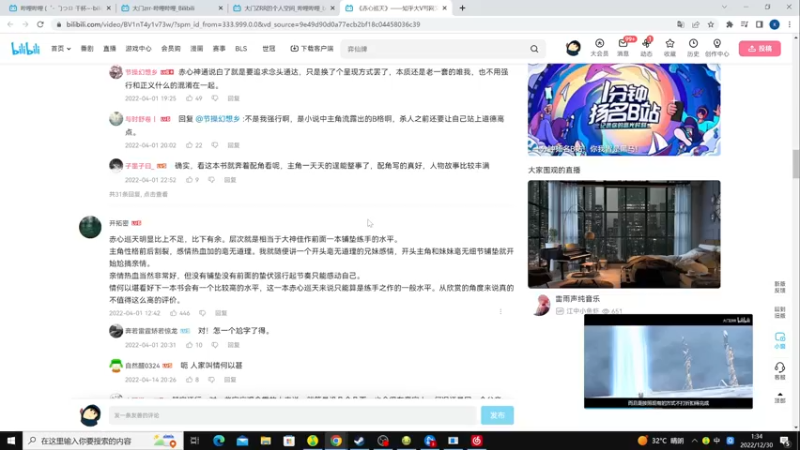Open the 创作中心 creator center icon

[x=717, y=47]
